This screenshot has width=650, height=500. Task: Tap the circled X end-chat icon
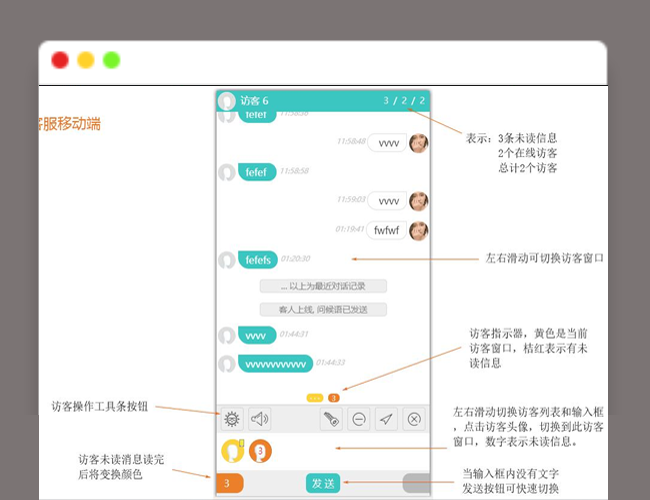click(414, 419)
